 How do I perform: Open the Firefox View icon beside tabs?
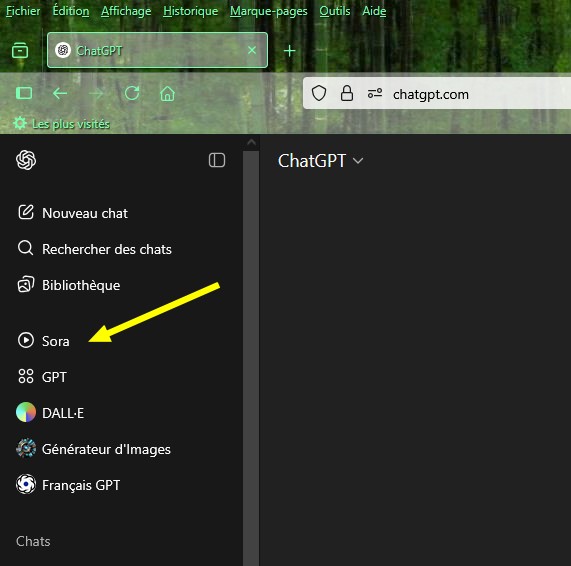click(20, 50)
